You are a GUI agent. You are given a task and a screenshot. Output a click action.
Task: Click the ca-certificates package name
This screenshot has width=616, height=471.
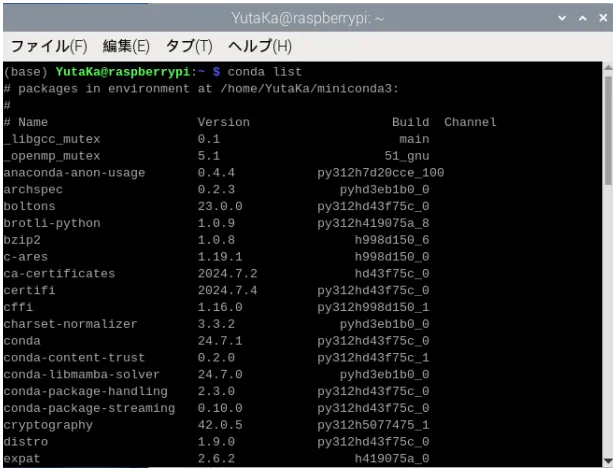59,273
